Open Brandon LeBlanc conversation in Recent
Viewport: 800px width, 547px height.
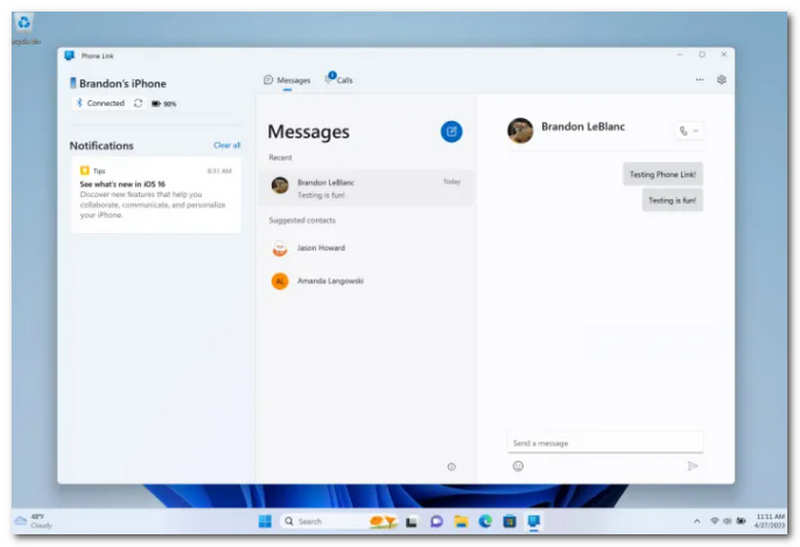tap(365, 188)
